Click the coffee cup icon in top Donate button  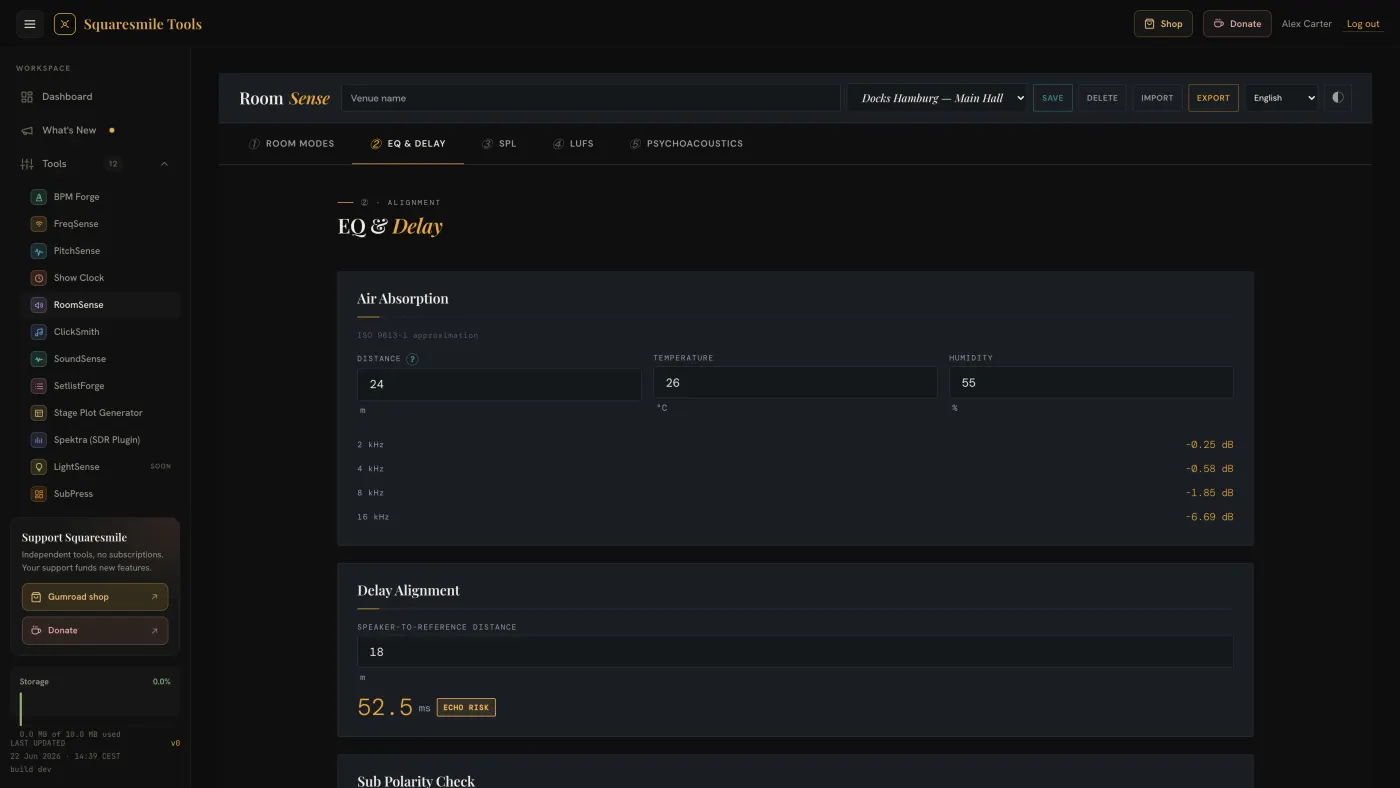pos(1219,24)
